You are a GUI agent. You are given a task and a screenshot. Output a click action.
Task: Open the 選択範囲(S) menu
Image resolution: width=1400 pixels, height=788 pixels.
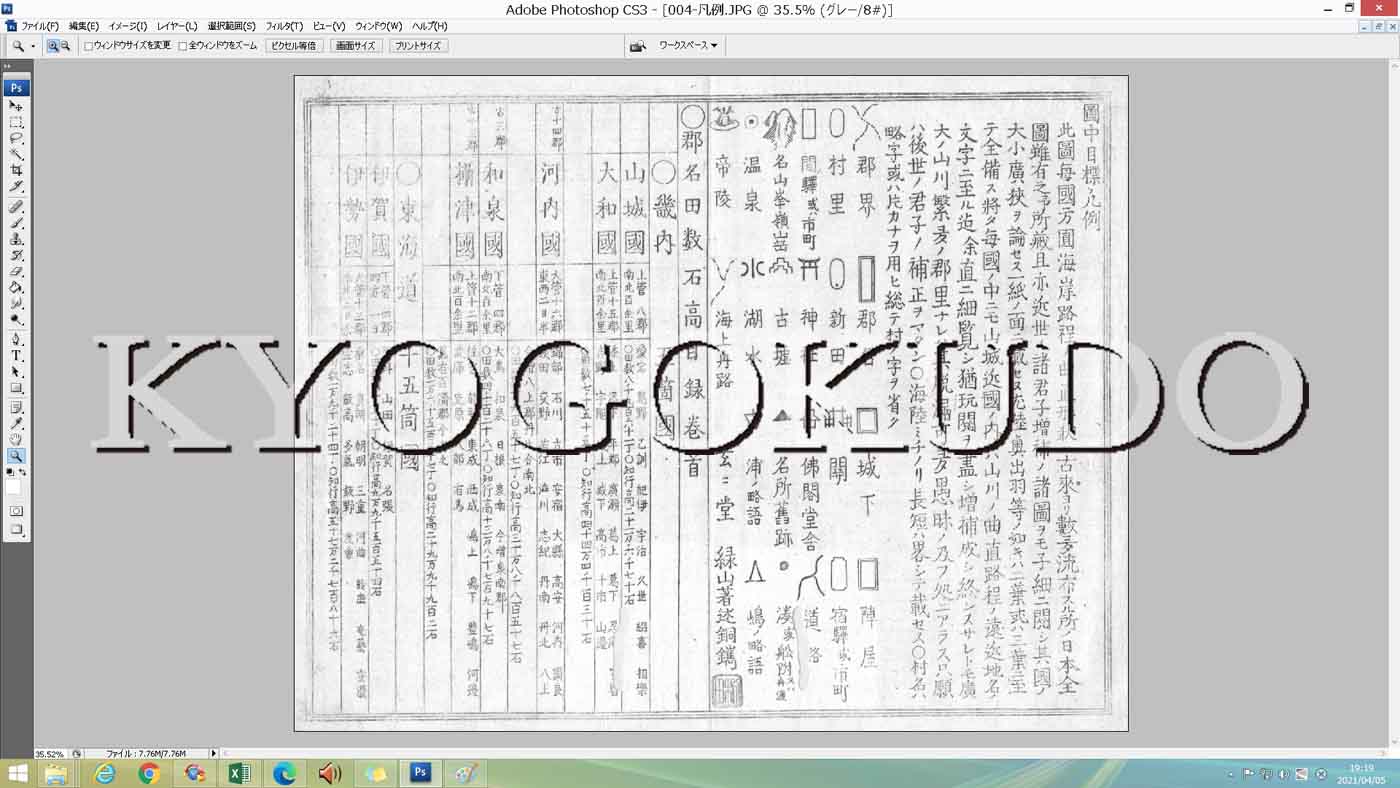[x=232, y=26]
